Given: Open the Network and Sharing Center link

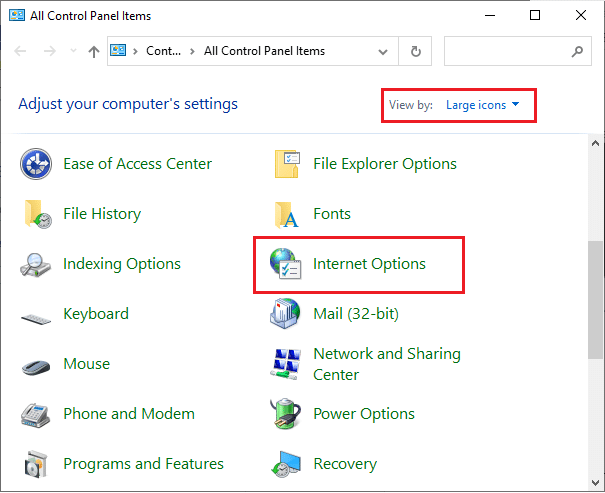Looking at the screenshot, I should (x=386, y=364).
